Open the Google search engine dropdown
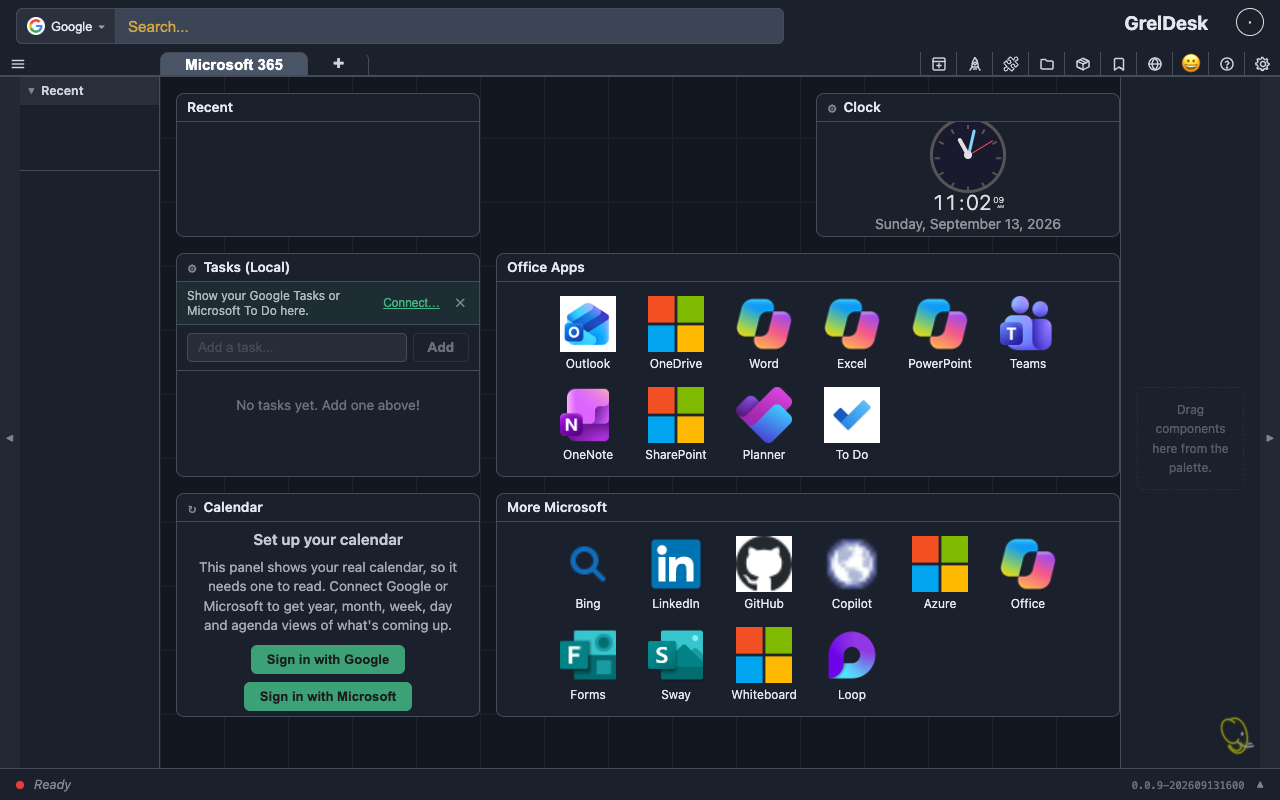 (66, 26)
